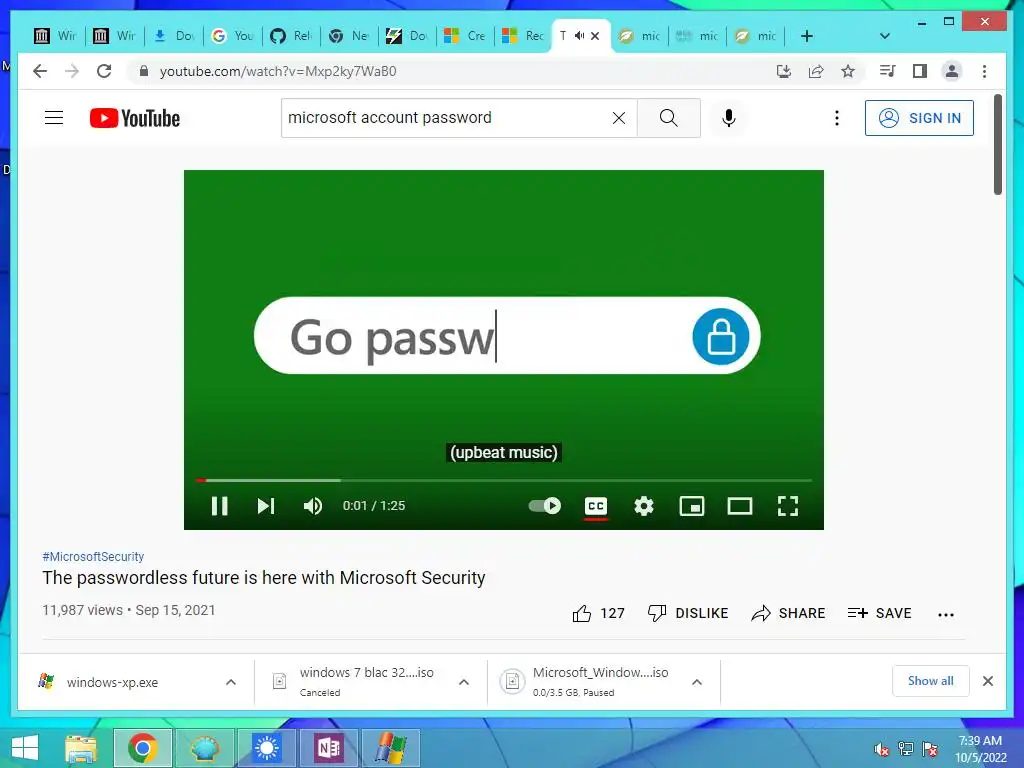Open the Chrome three-dot menu
1024x768 pixels.
(984, 71)
